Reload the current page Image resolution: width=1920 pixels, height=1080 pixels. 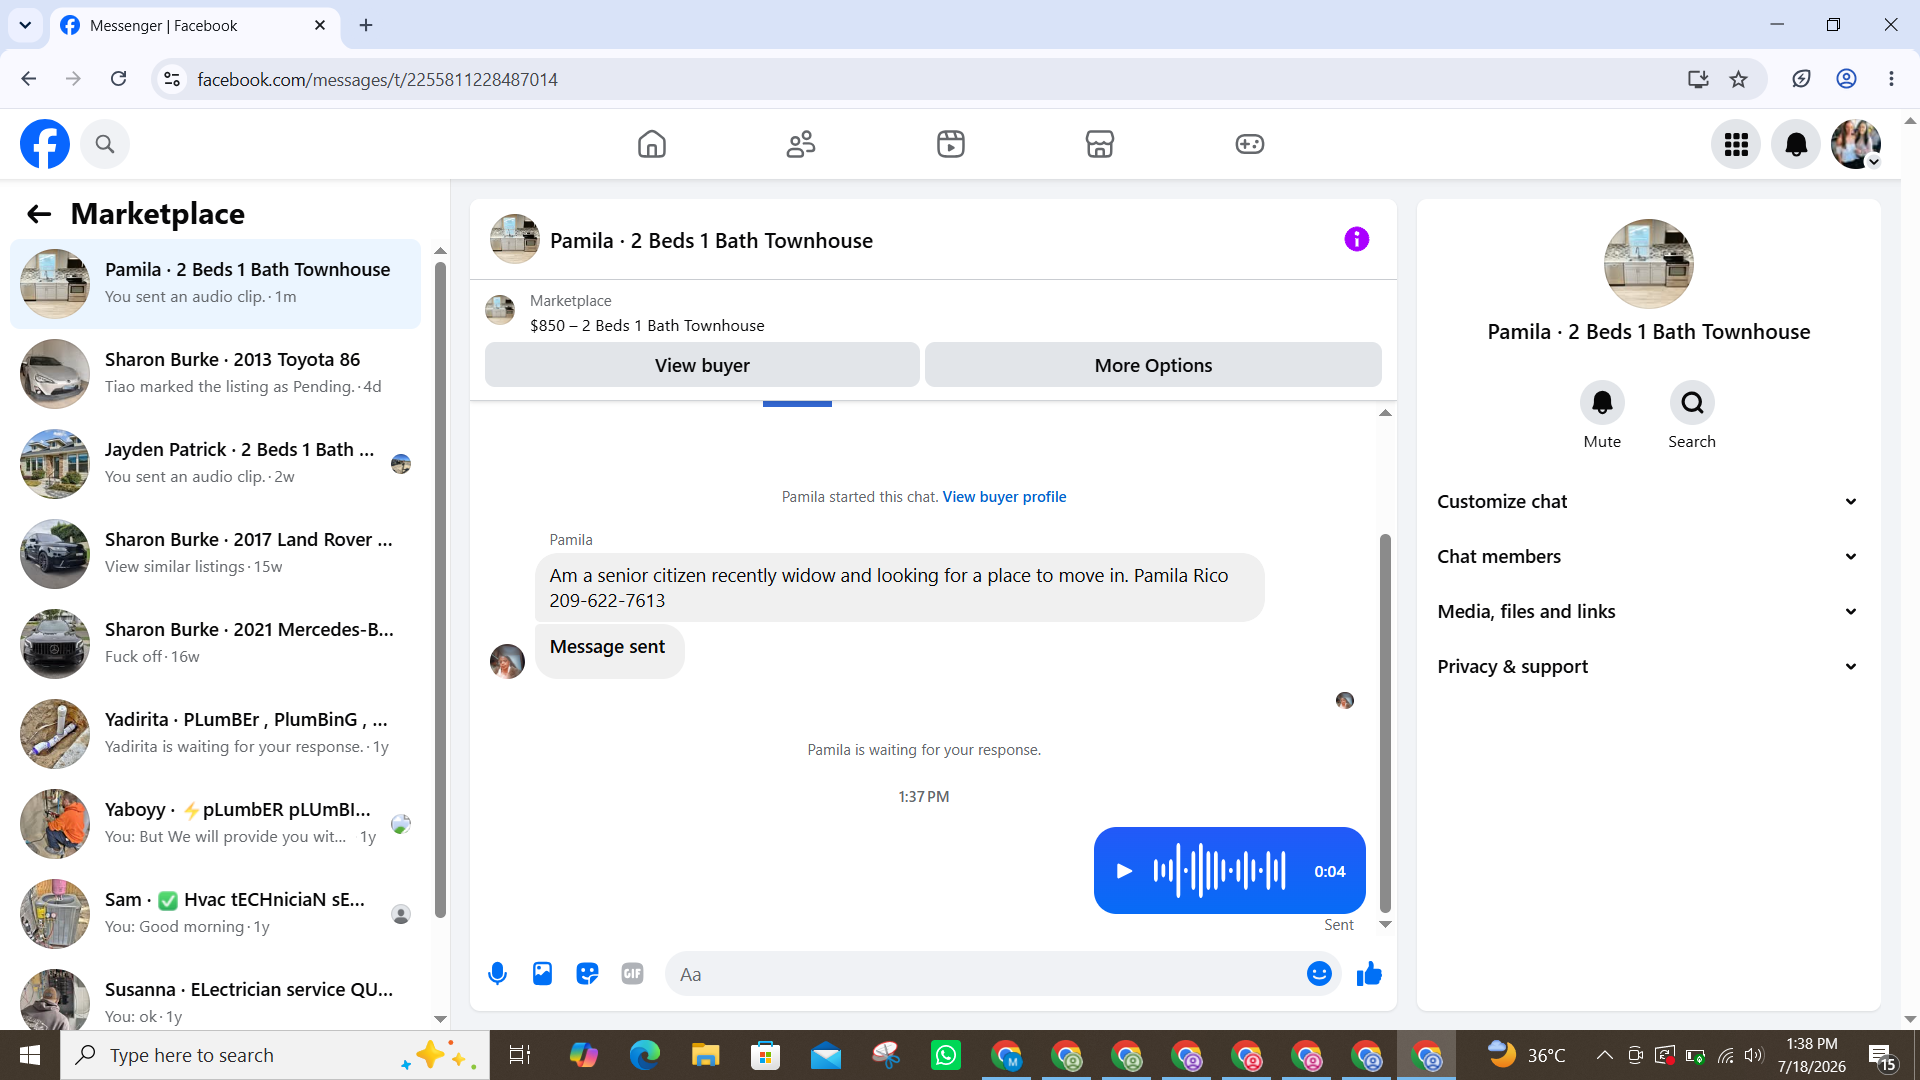point(118,79)
